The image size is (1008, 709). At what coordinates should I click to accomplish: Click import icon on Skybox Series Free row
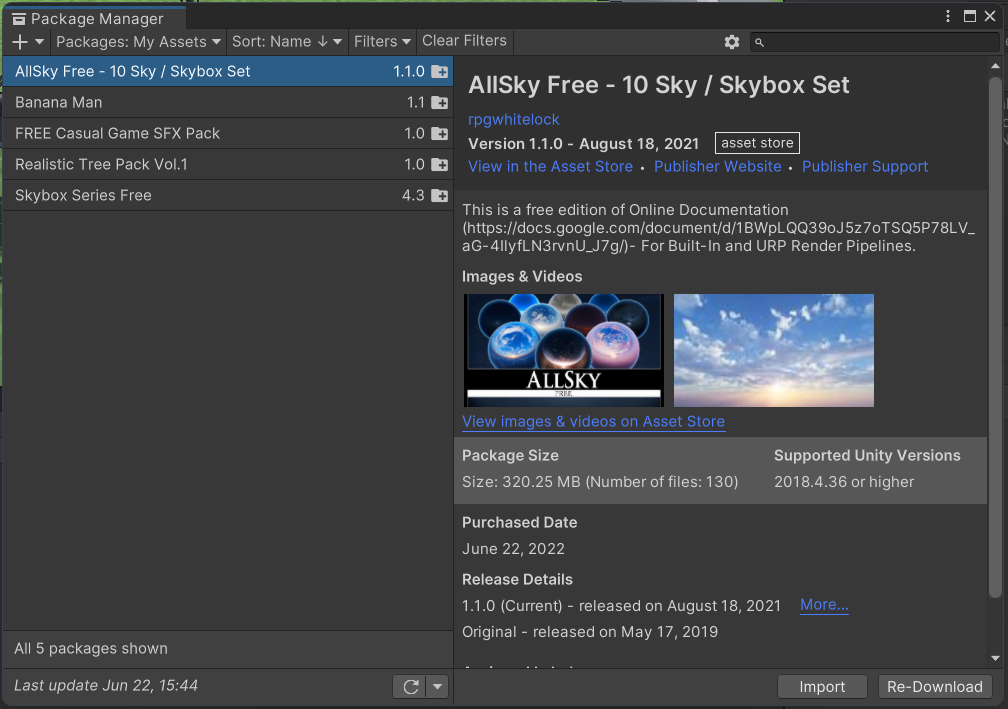click(440, 195)
